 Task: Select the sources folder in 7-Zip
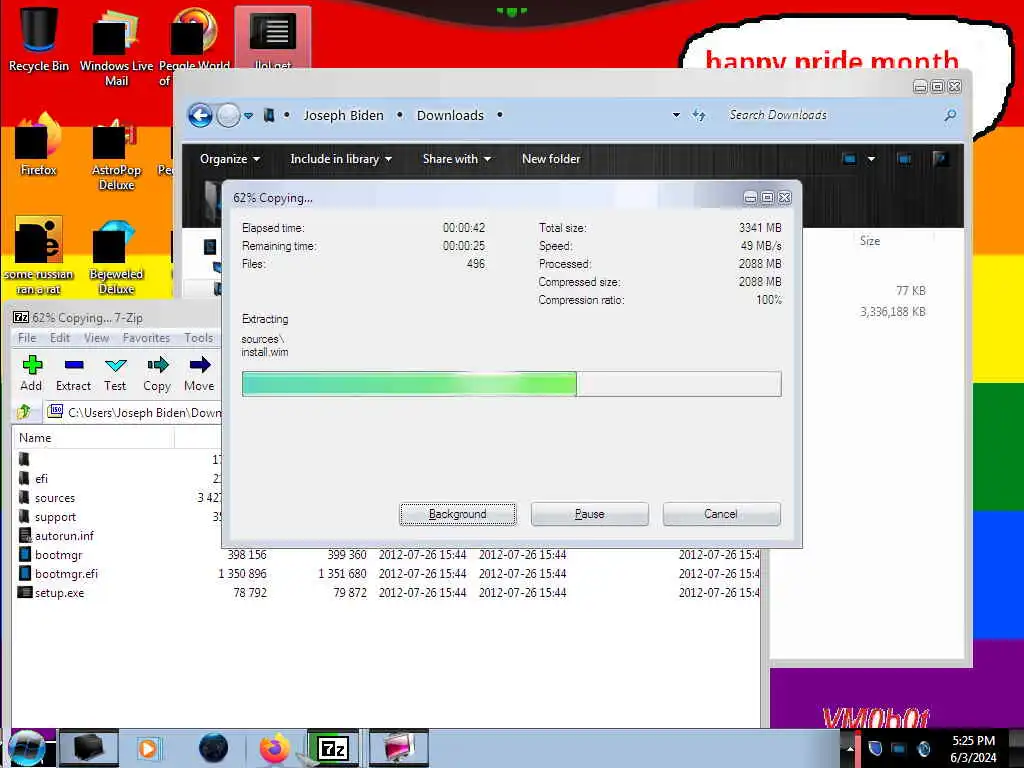click(55, 498)
